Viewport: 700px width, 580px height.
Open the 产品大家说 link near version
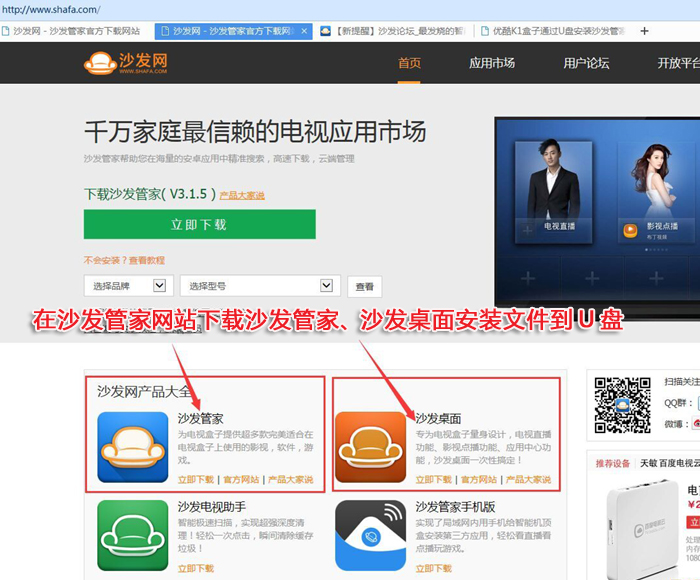tap(242, 195)
